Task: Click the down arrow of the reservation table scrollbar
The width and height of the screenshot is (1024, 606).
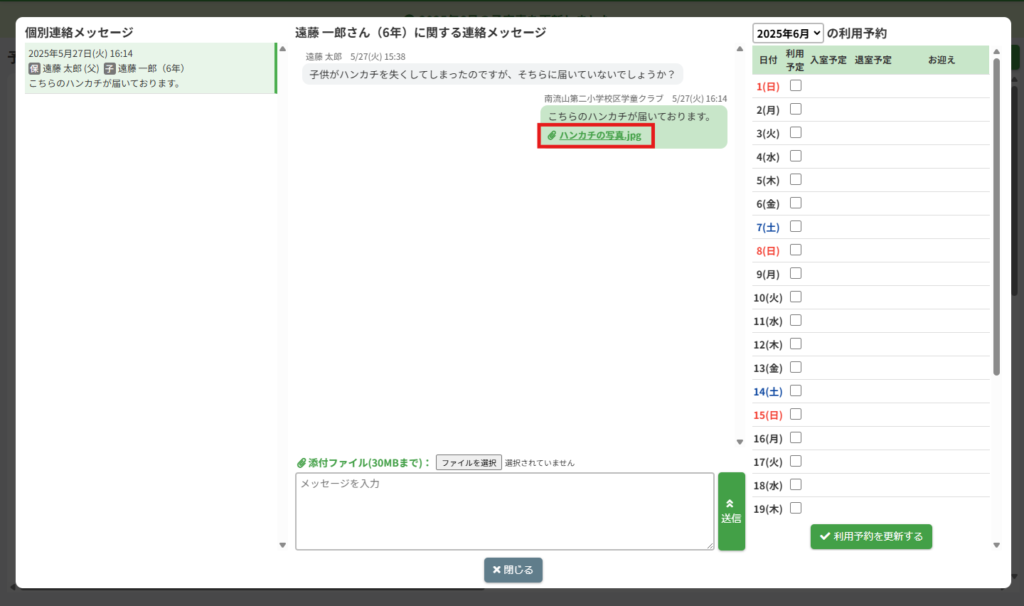Action: pos(996,545)
